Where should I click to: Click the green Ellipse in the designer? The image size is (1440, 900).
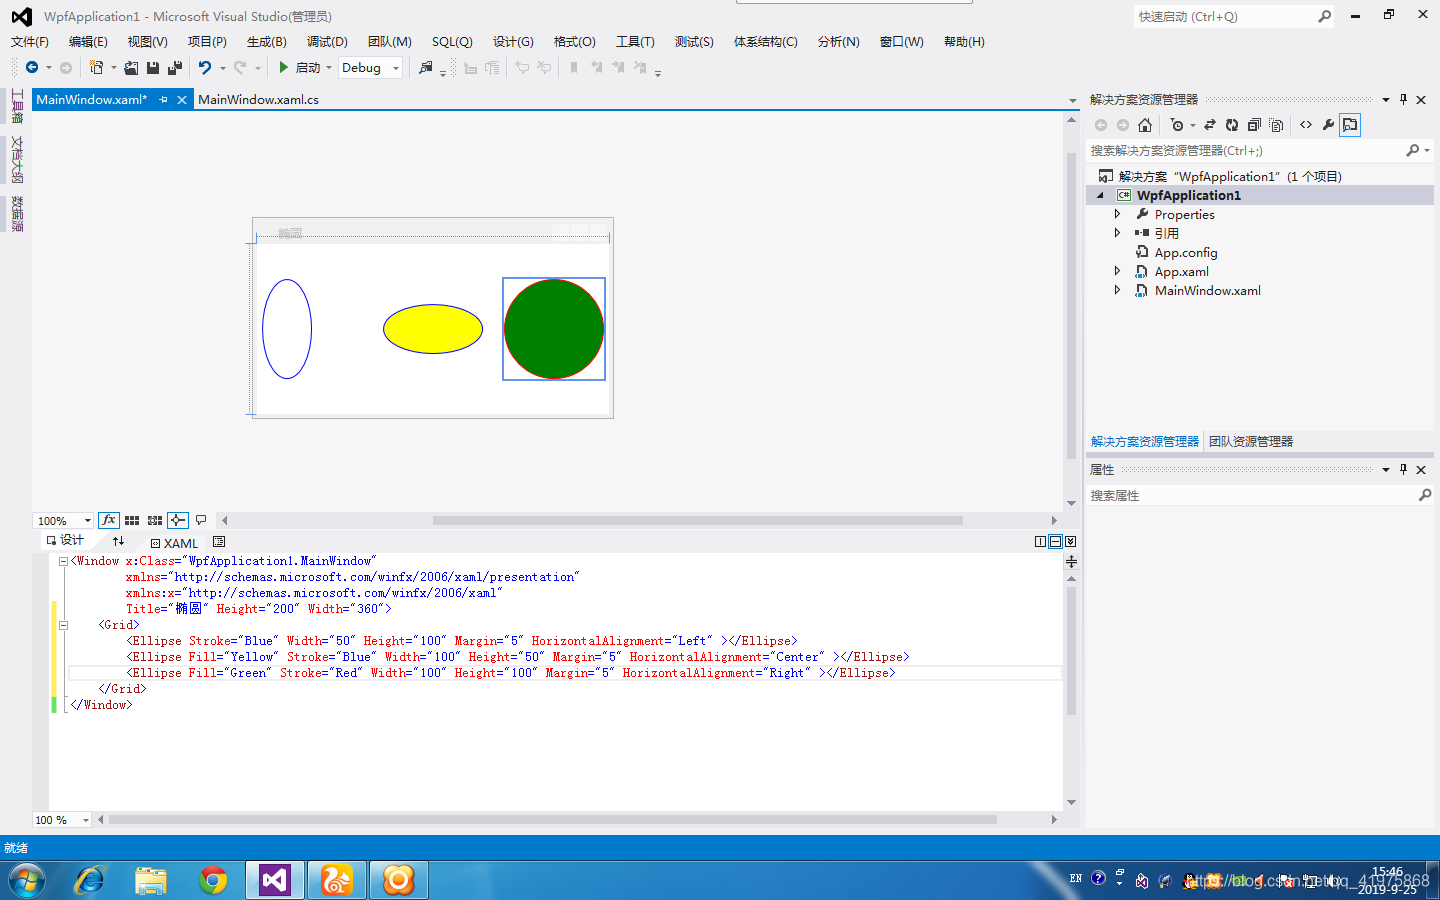click(553, 328)
